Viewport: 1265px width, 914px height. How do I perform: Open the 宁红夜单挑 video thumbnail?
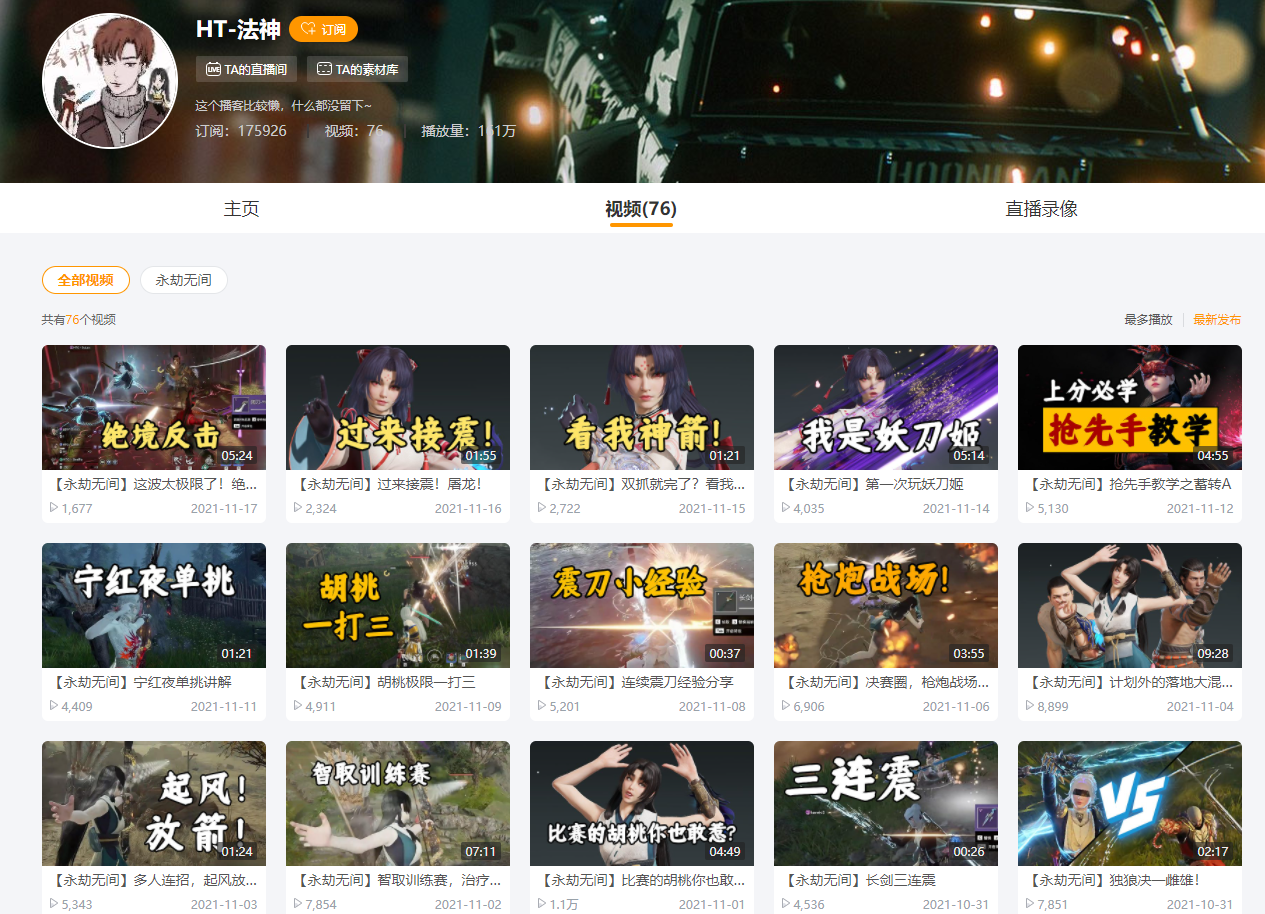click(154, 605)
